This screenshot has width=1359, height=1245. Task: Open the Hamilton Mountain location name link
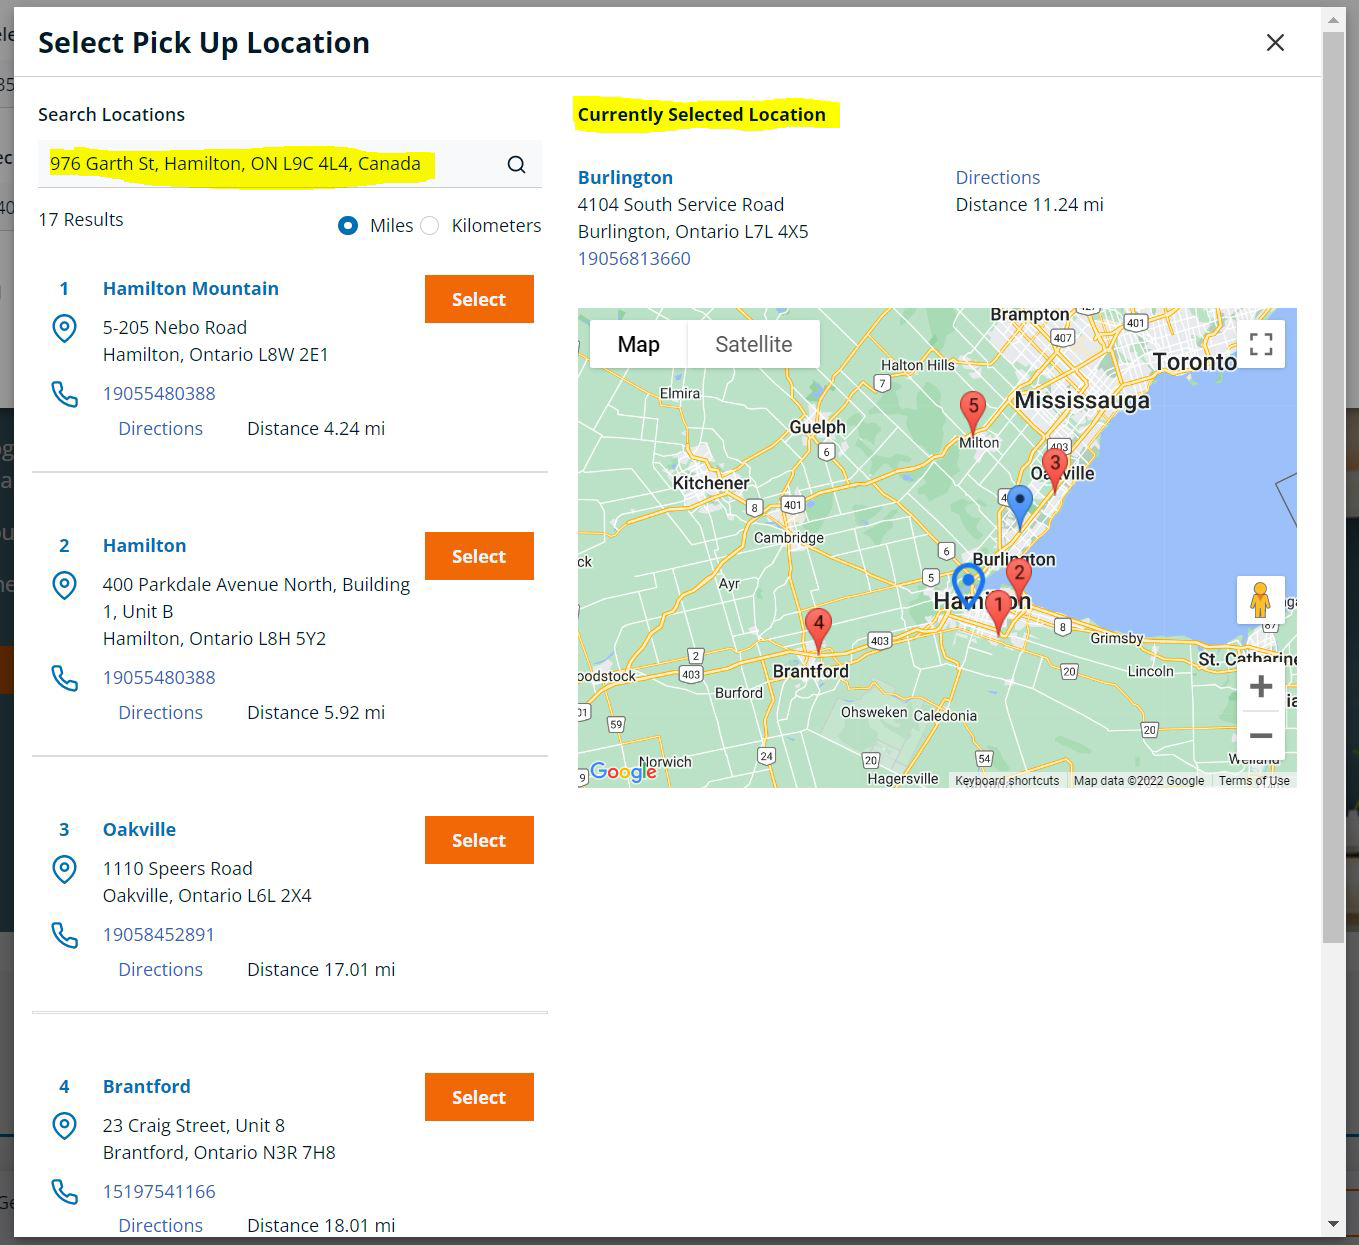pyautogui.click(x=191, y=288)
